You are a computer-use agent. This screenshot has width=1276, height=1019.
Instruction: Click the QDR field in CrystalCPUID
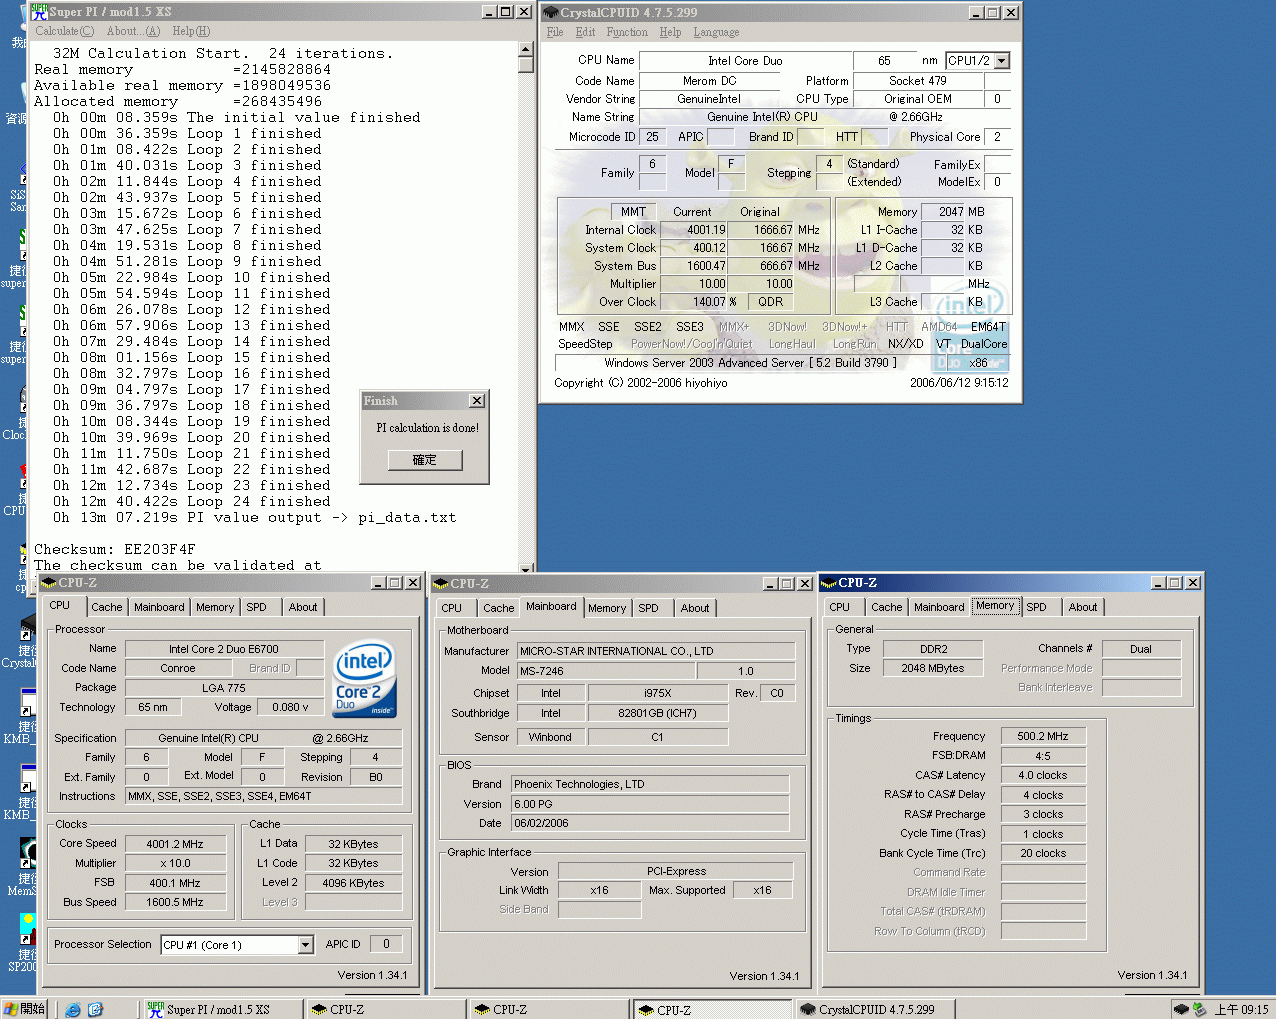[770, 302]
